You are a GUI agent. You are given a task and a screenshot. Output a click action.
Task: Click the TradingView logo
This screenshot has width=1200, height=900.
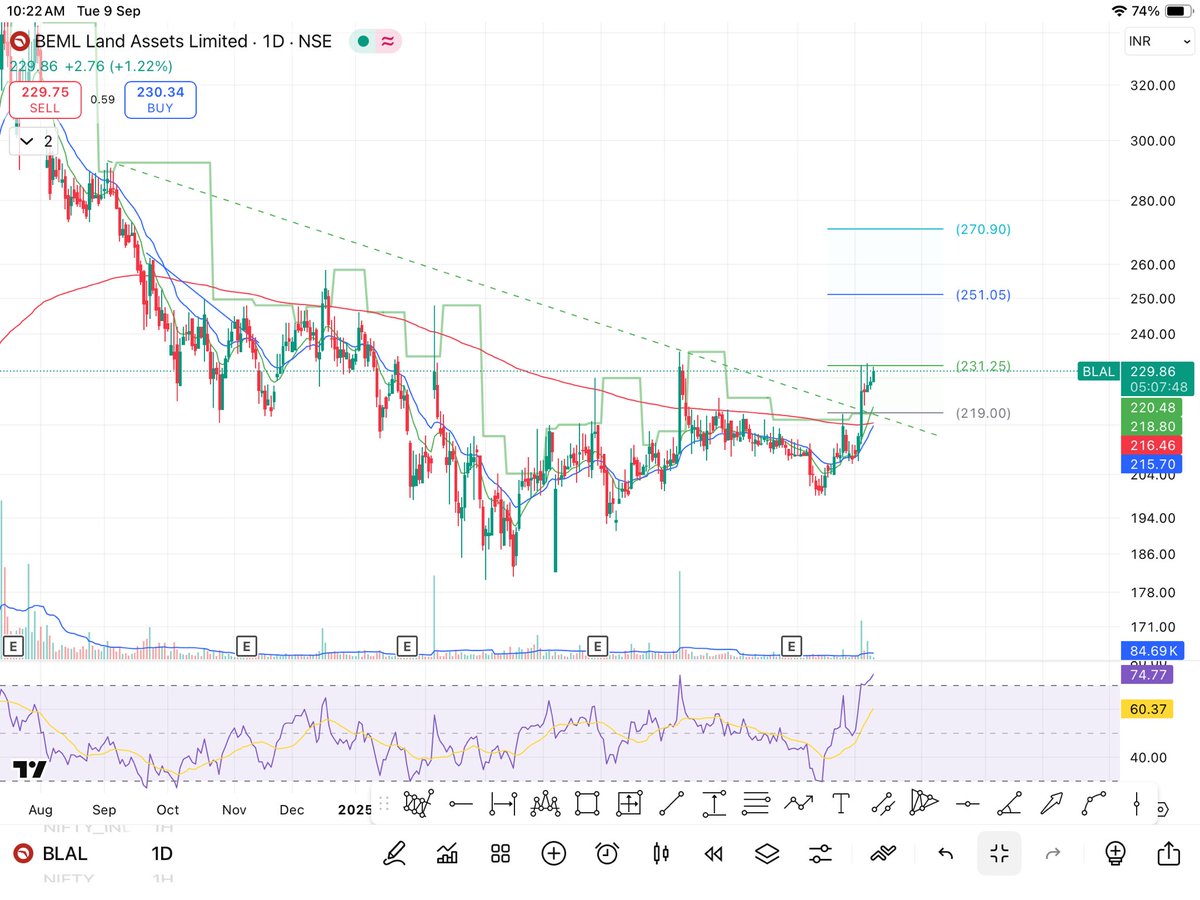[x=28, y=768]
